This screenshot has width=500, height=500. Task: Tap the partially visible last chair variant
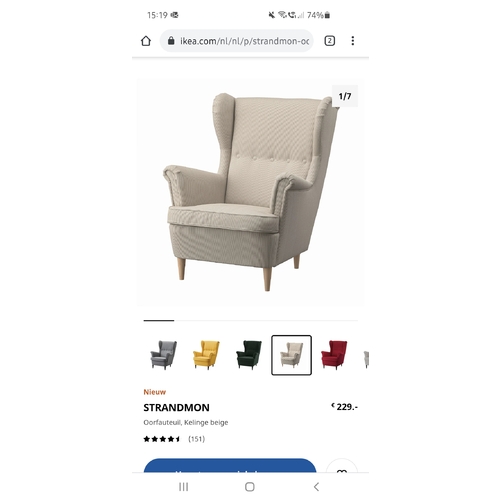[x=366, y=359]
